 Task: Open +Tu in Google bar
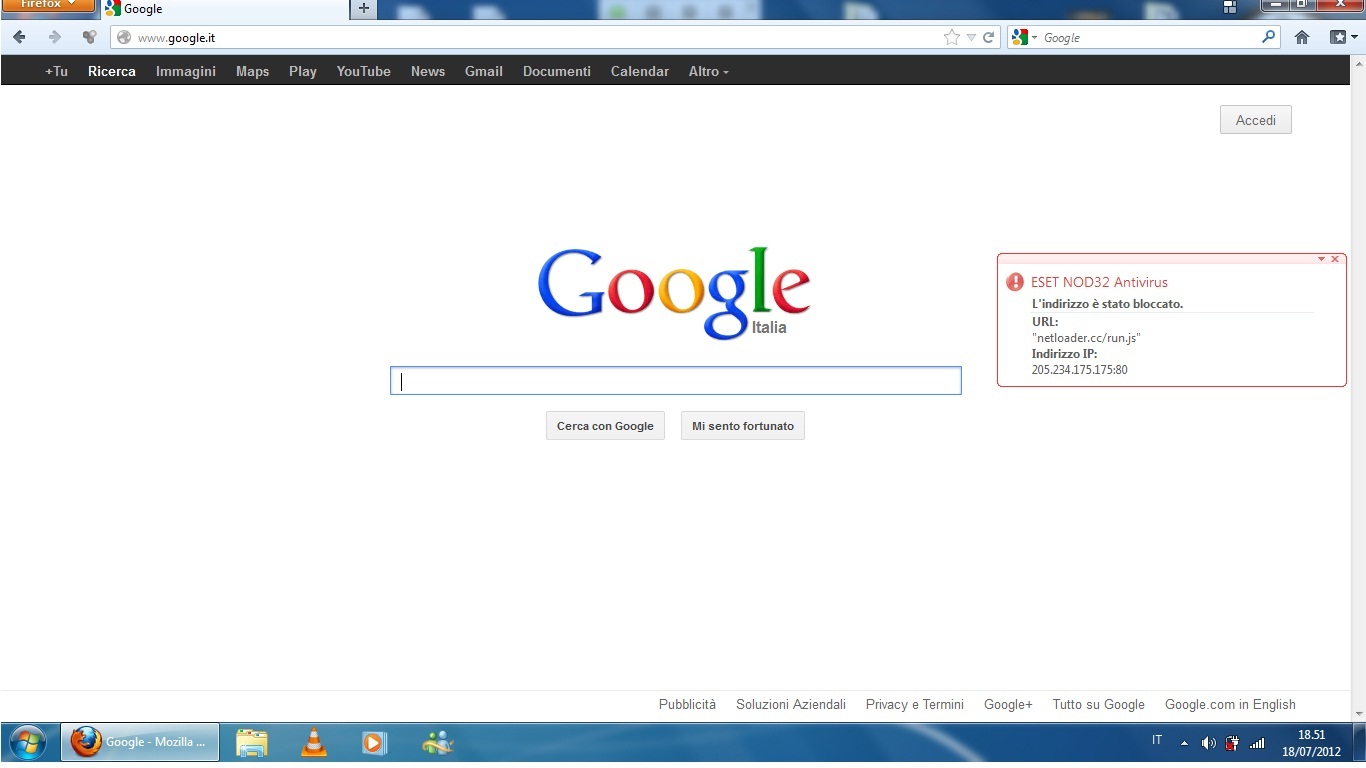[x=56, y=71]
